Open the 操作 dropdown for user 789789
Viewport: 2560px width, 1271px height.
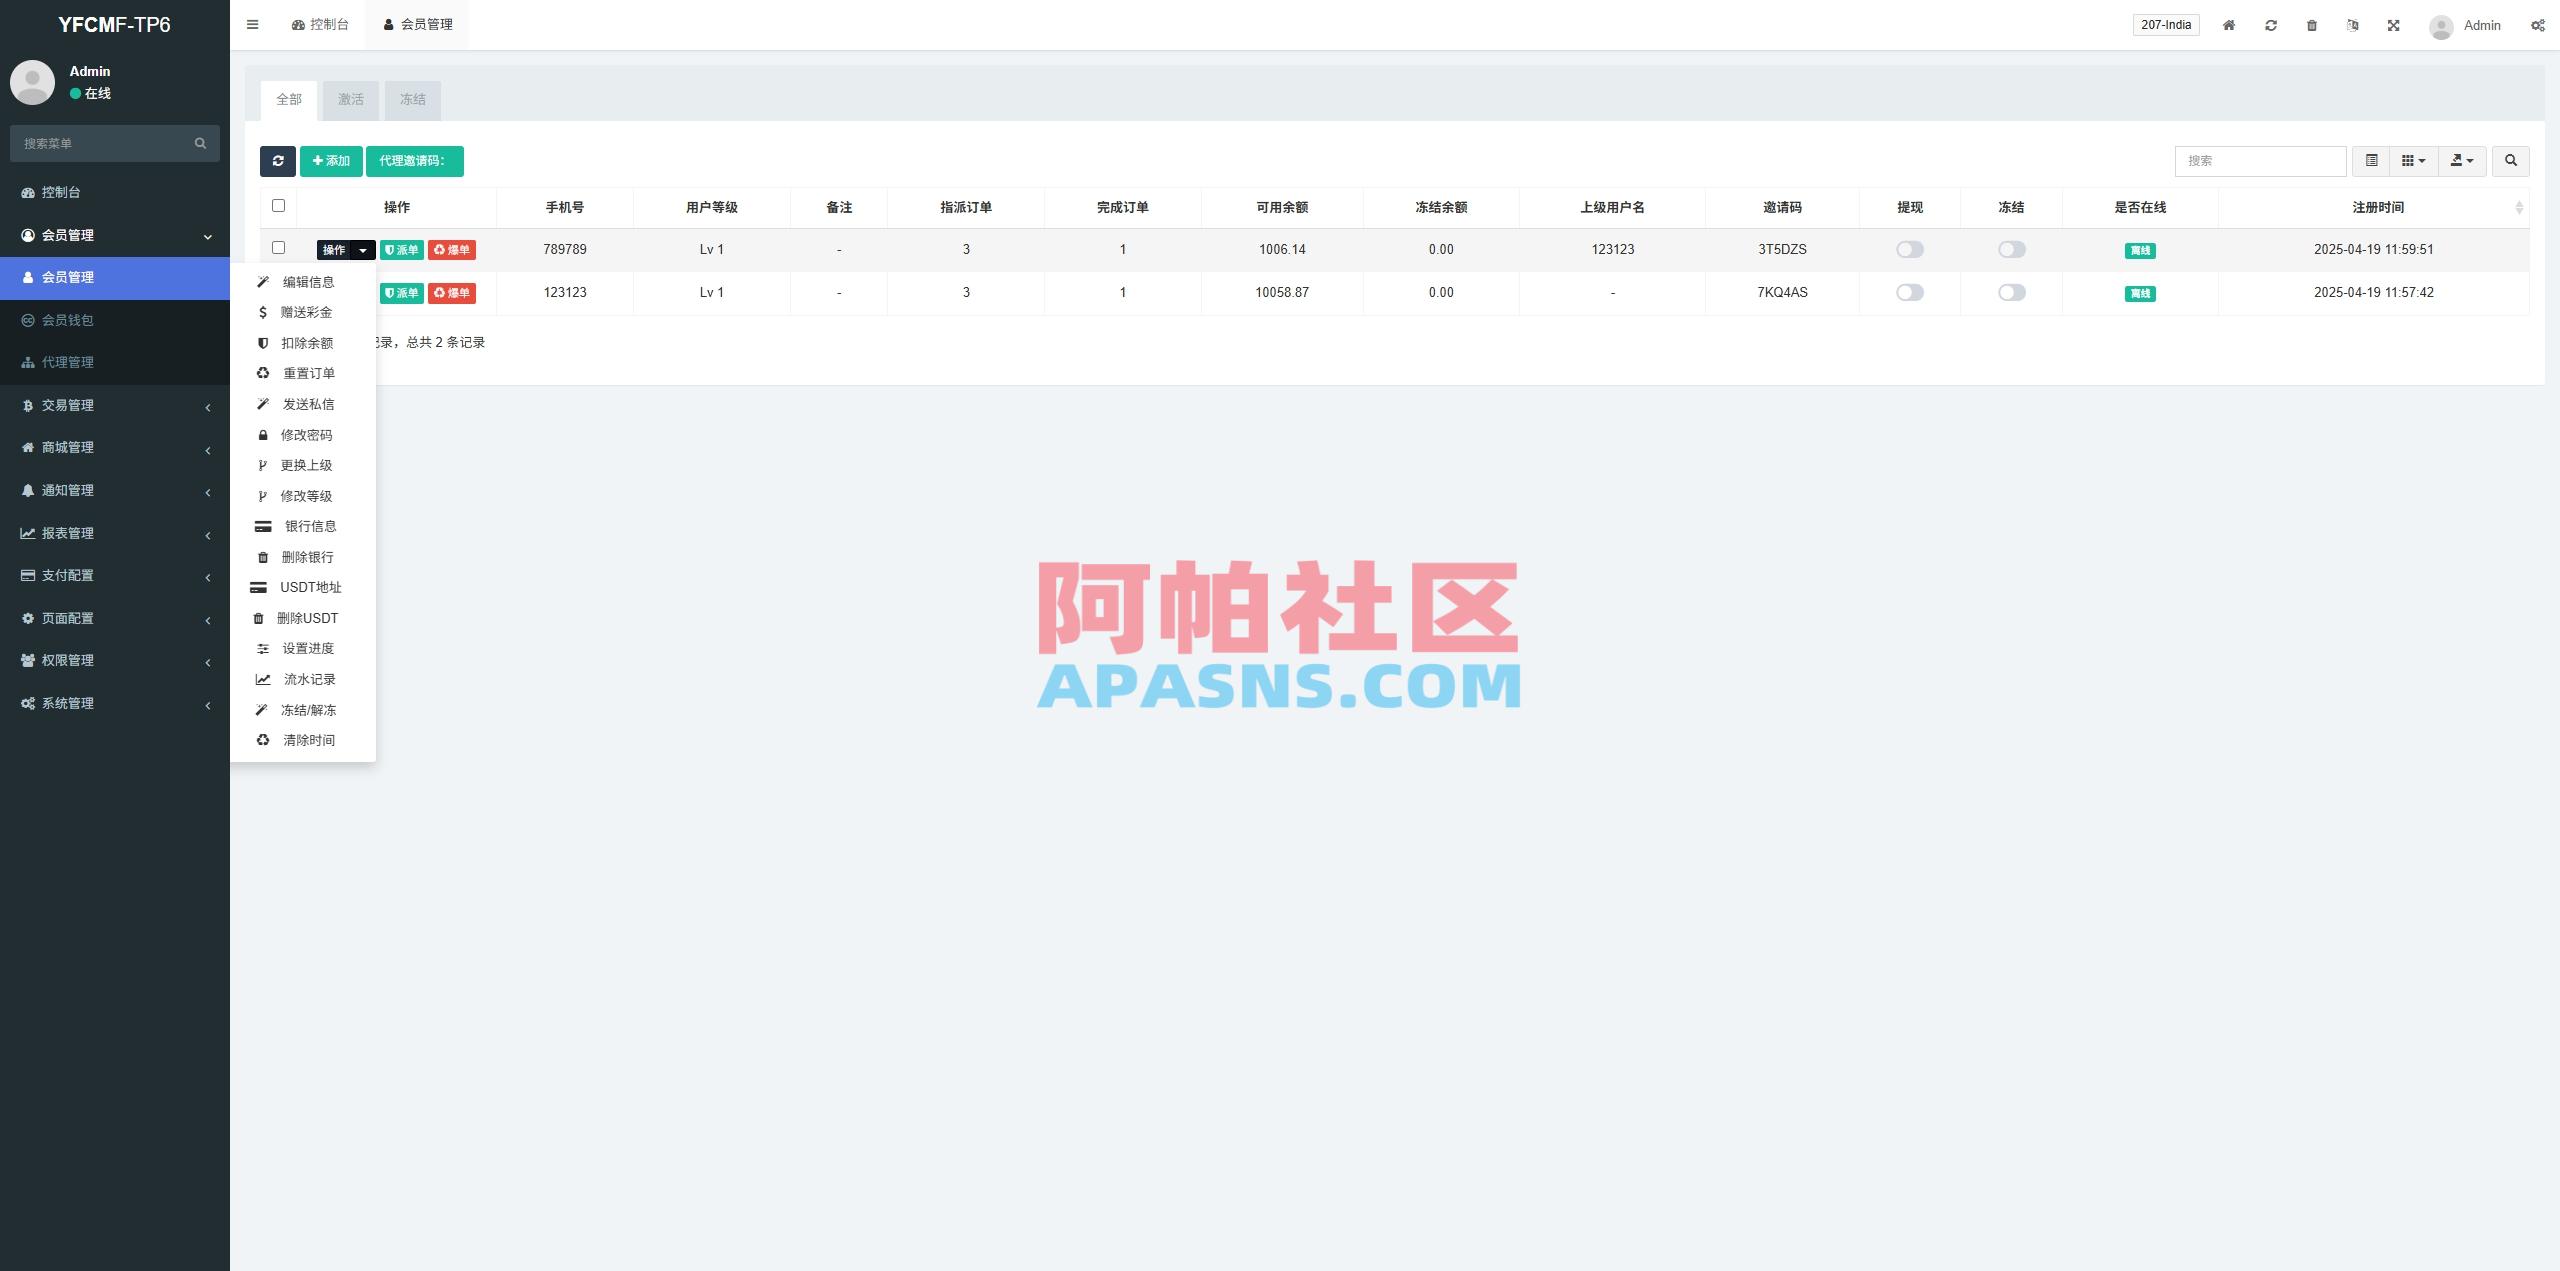(x=345, y=249)
